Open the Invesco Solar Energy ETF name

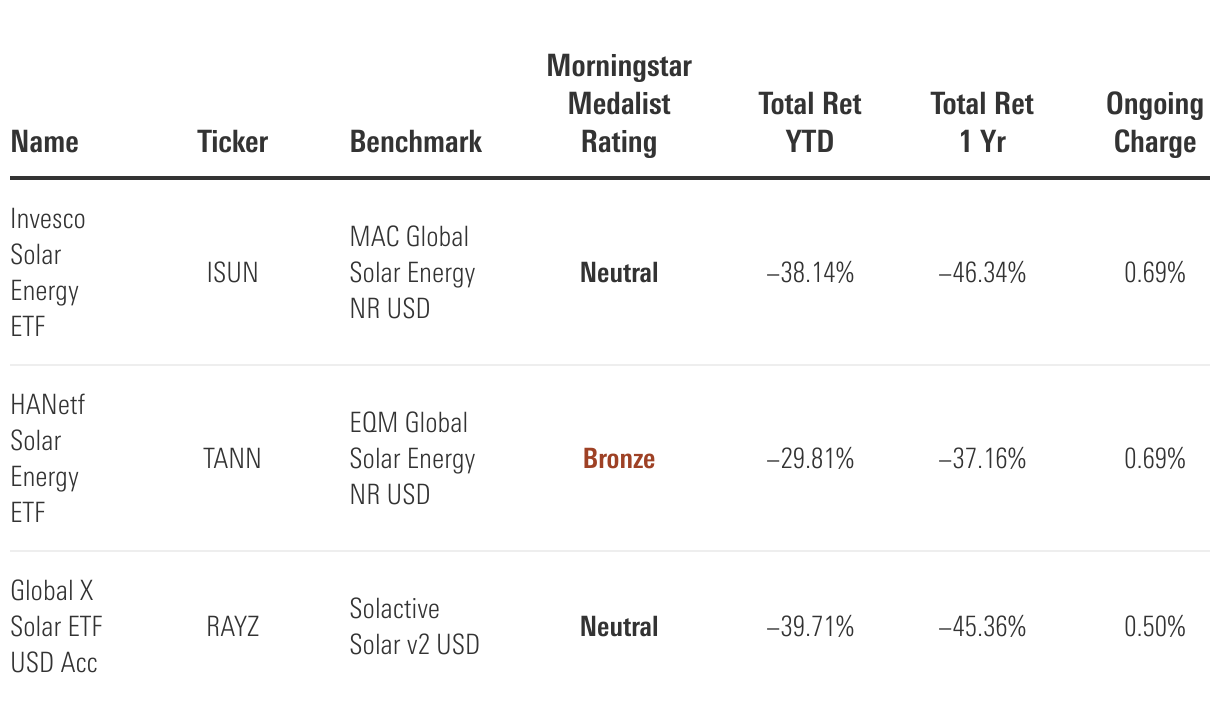tap(48, 272)
